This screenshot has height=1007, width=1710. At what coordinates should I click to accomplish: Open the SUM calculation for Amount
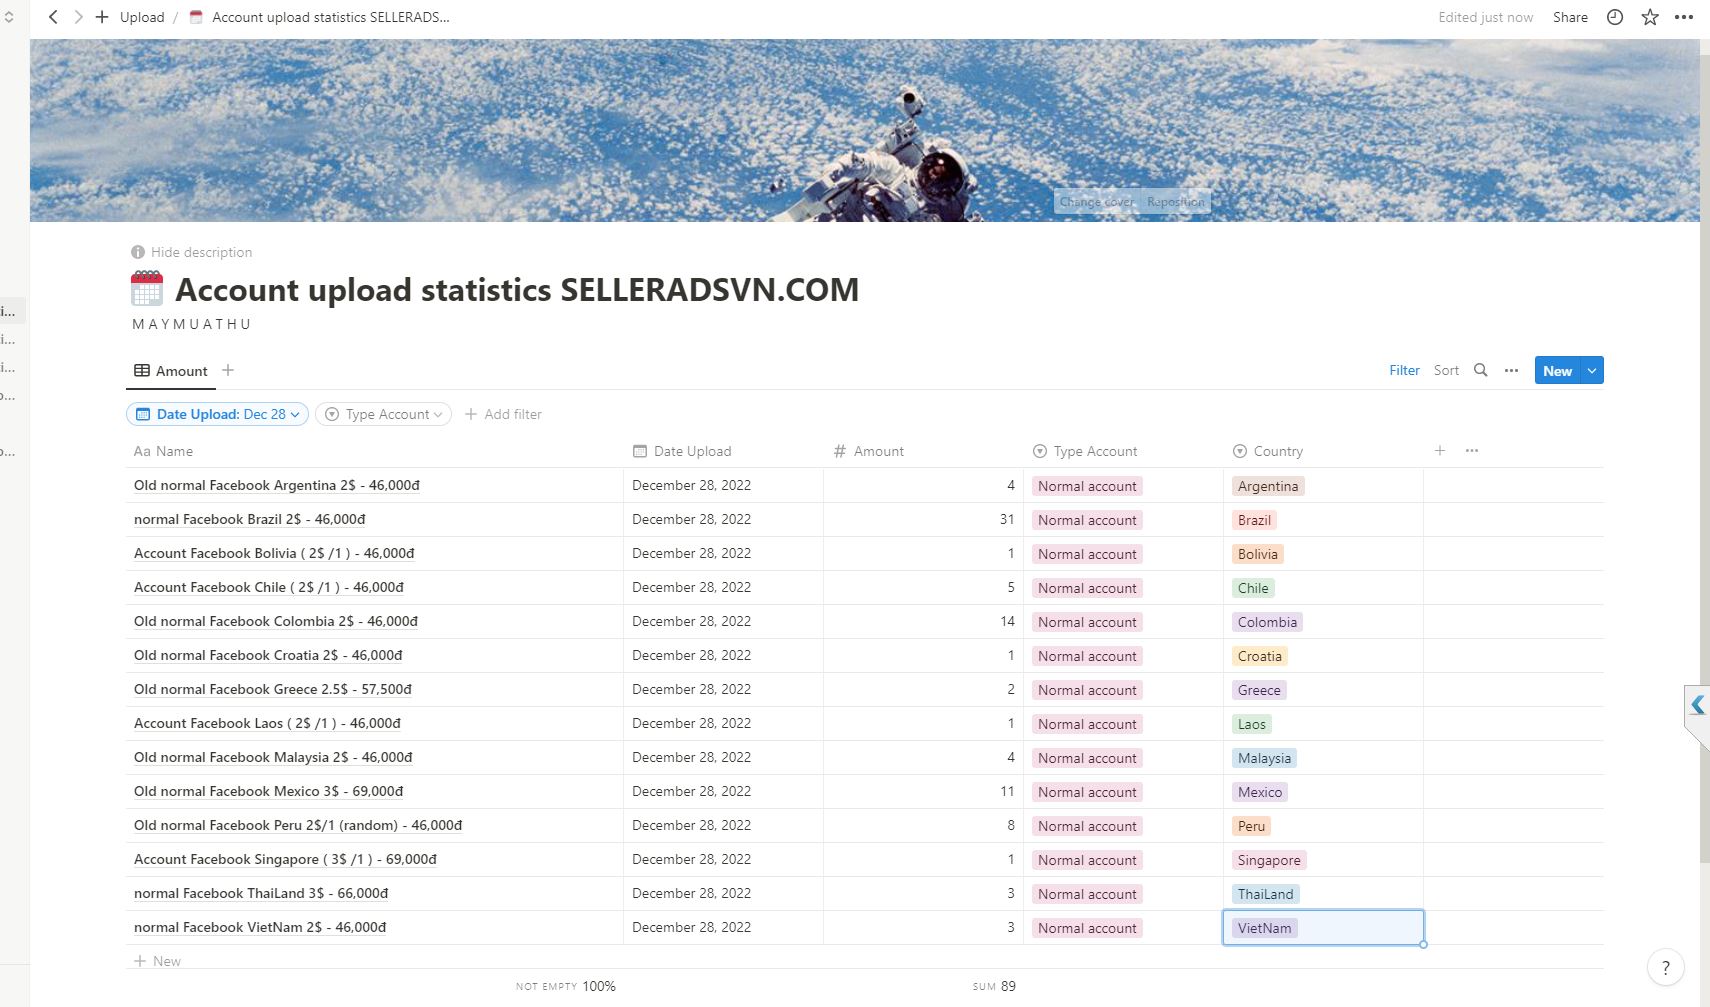[994, 986]
